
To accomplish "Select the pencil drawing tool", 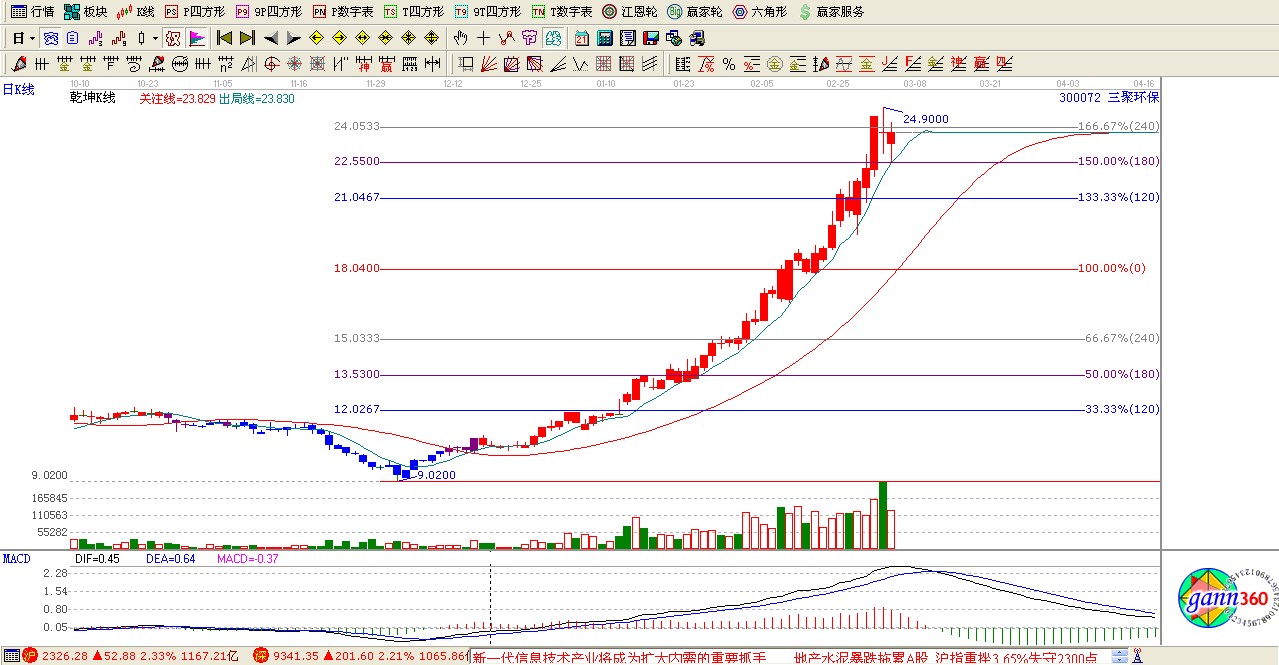I will 19,64.
